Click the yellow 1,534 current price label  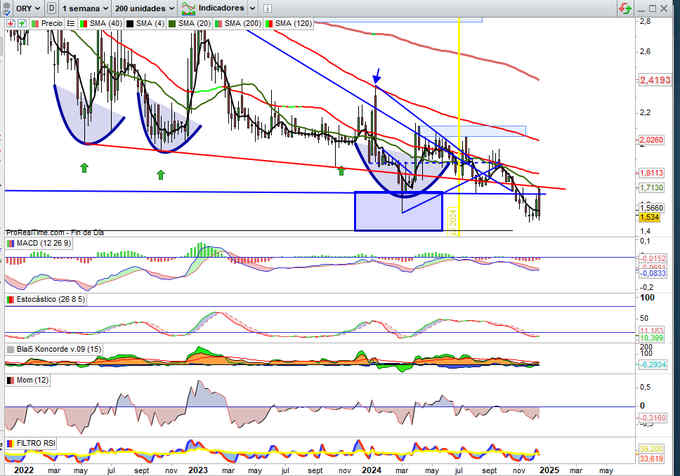pyautogui.click(x=650, y=218)
